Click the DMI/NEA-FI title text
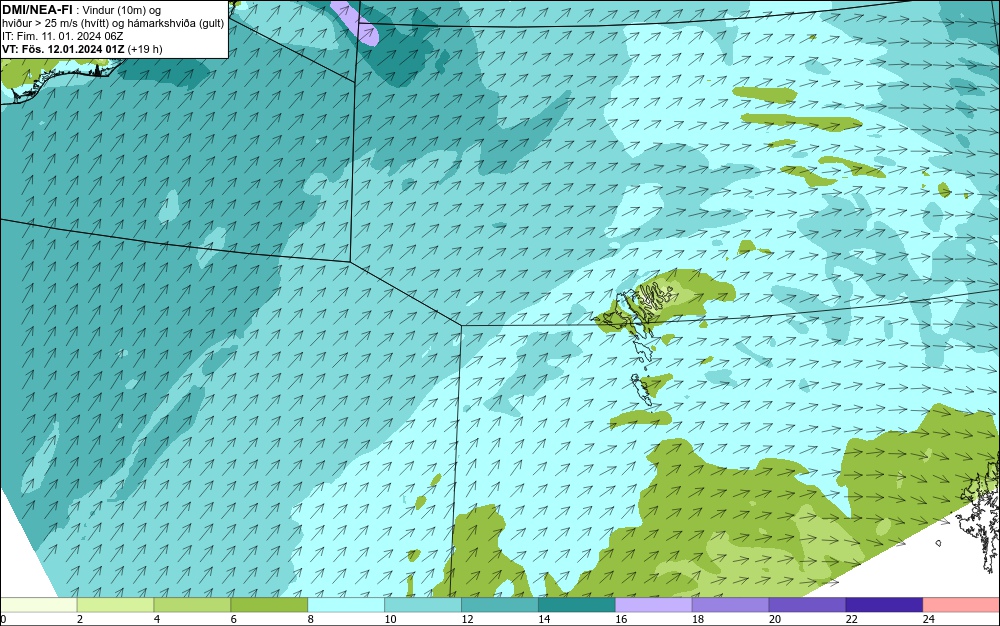The height and width of the screenshot is (626, 1000). pyautogui.click(x=38, y=10)
